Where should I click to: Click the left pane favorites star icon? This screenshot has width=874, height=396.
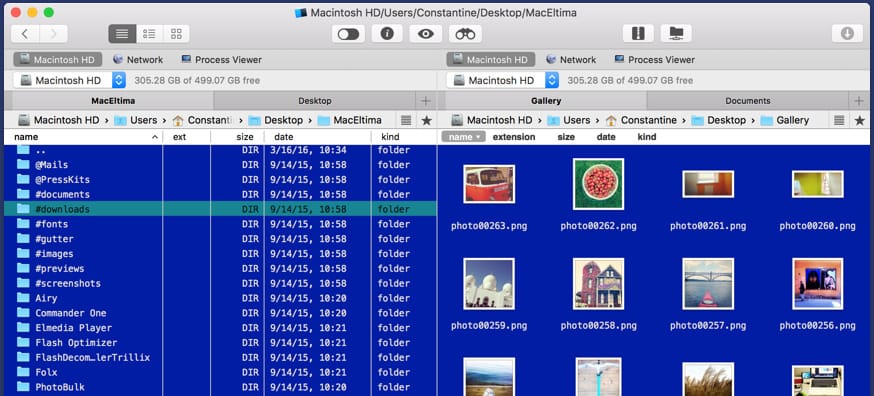pyautogui.click(x=426, y=120)
